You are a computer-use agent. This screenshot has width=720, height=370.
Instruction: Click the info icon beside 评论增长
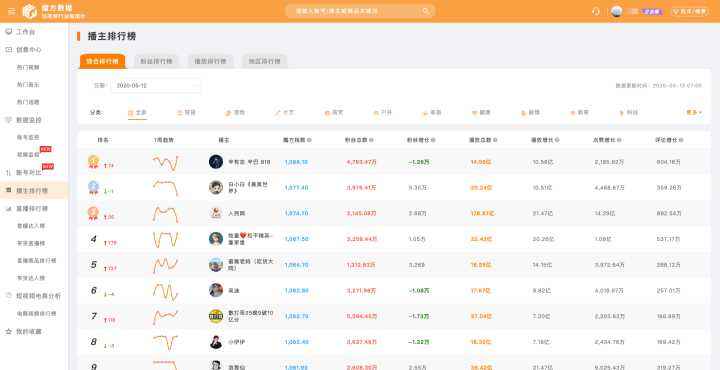(x=681, y=140)
